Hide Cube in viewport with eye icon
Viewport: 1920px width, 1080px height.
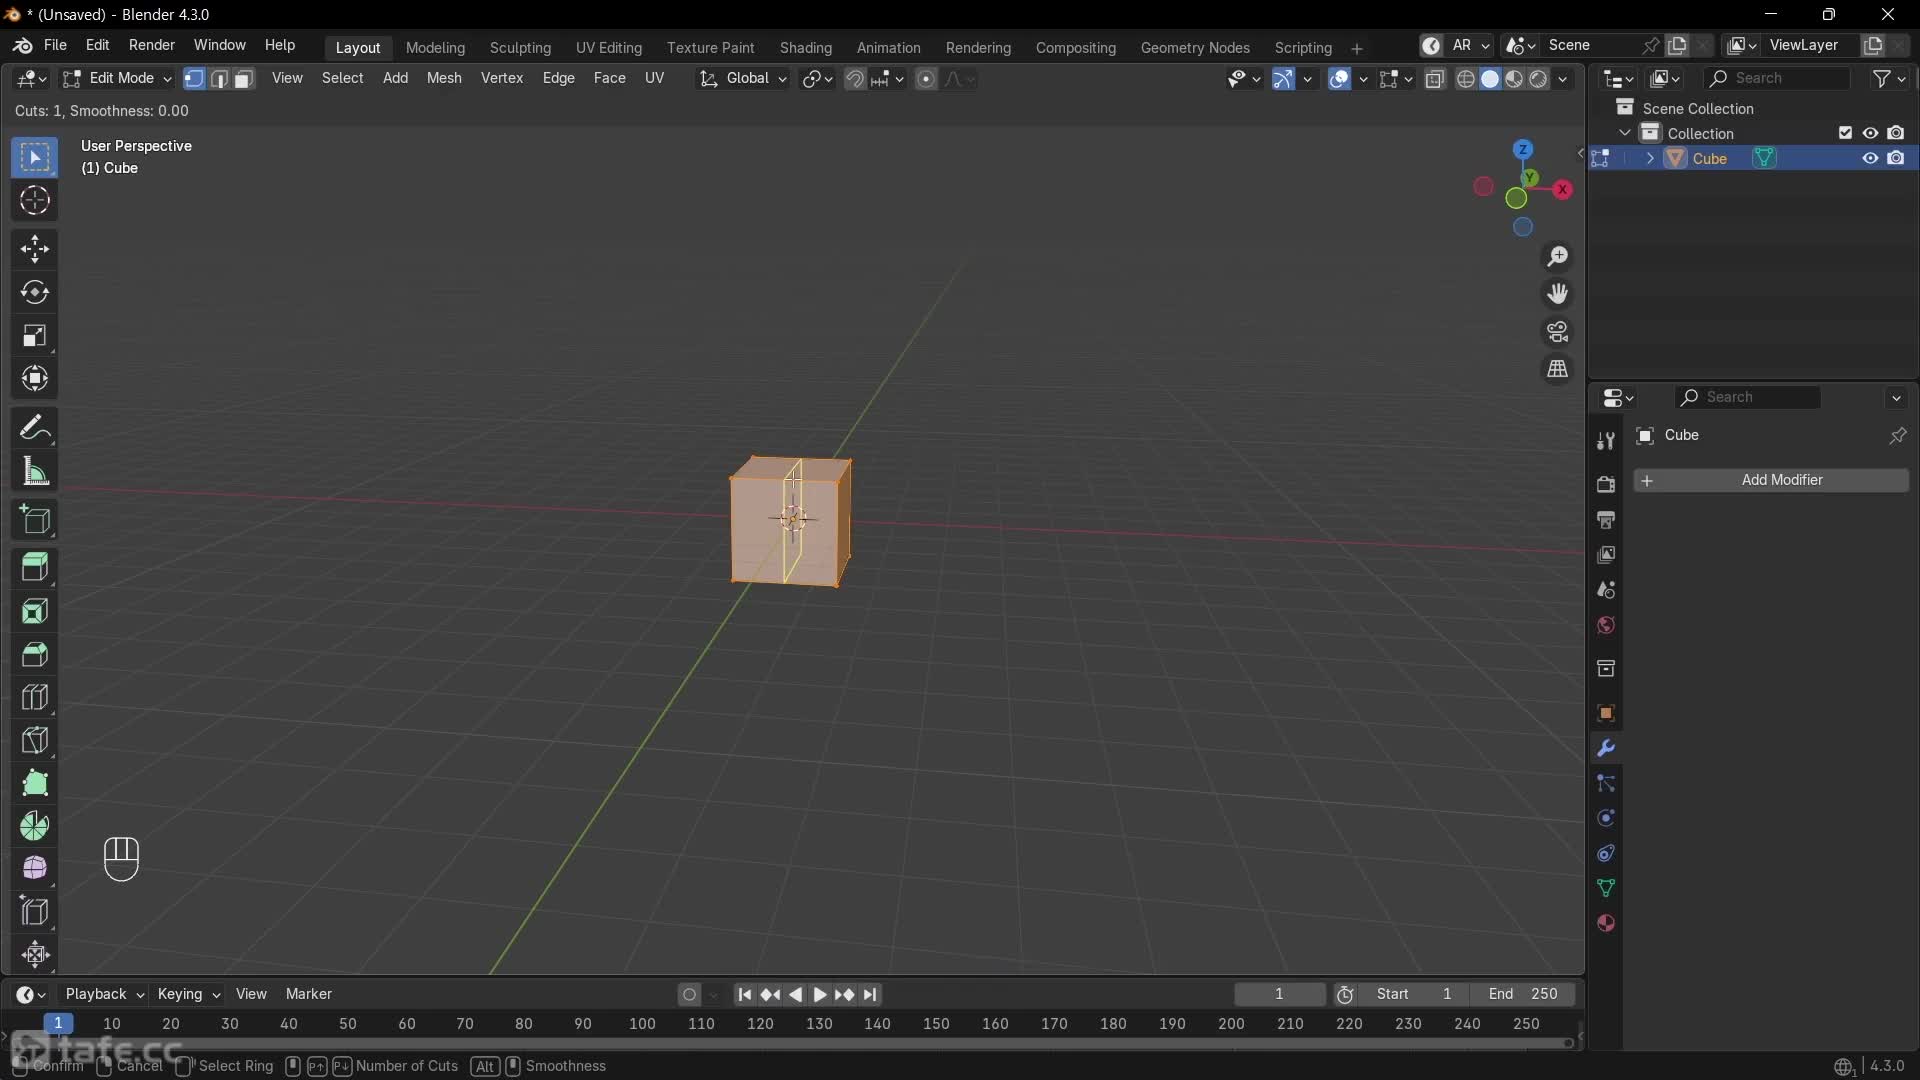click(1869, 158)
